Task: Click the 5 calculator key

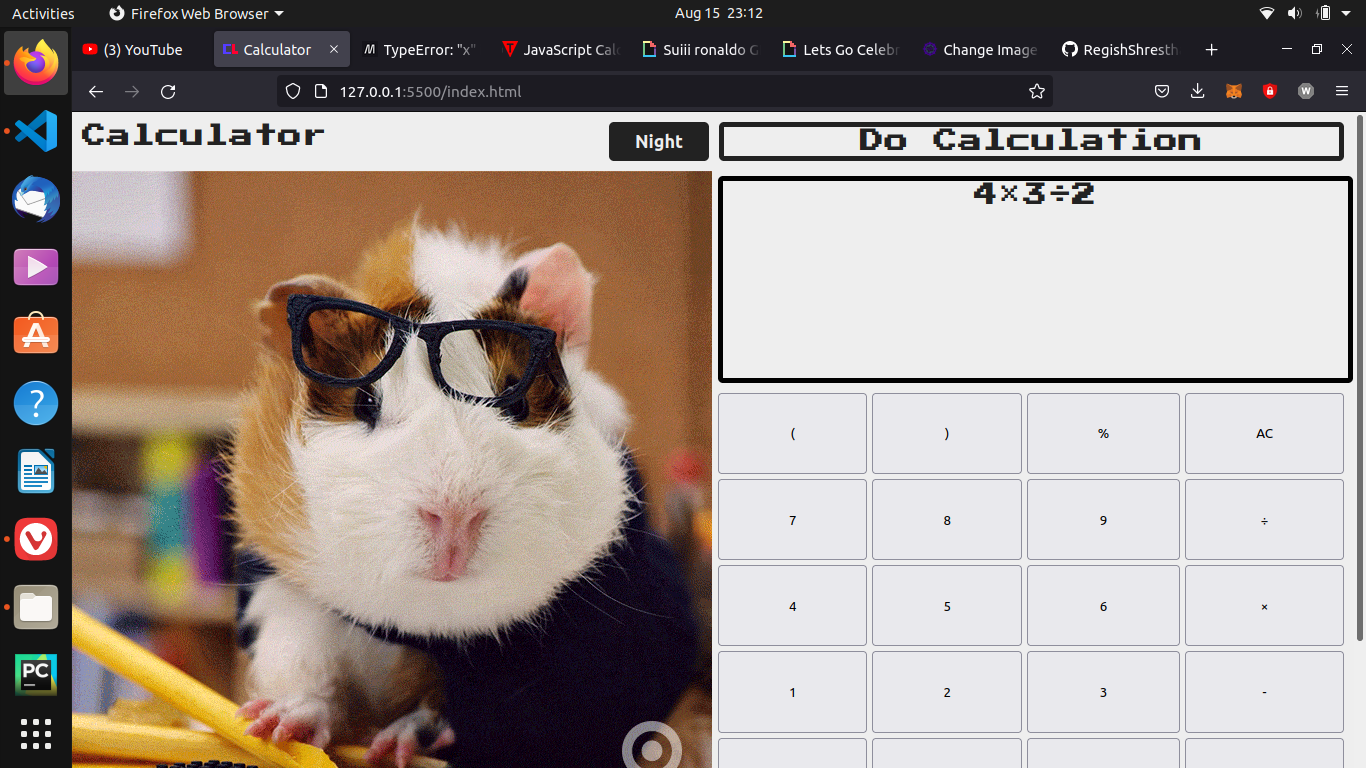Action: coord(947,606)
